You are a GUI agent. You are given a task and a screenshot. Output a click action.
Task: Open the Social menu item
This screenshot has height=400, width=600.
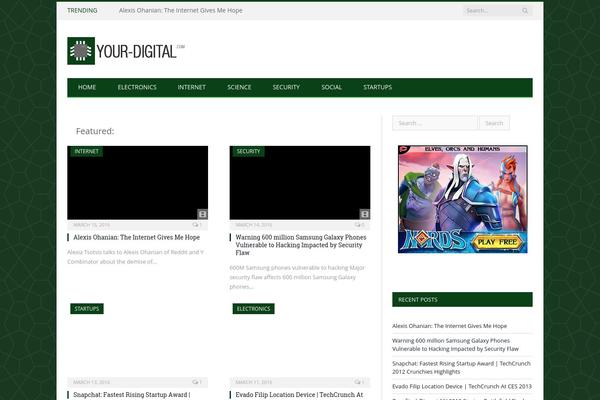(331, 87)
